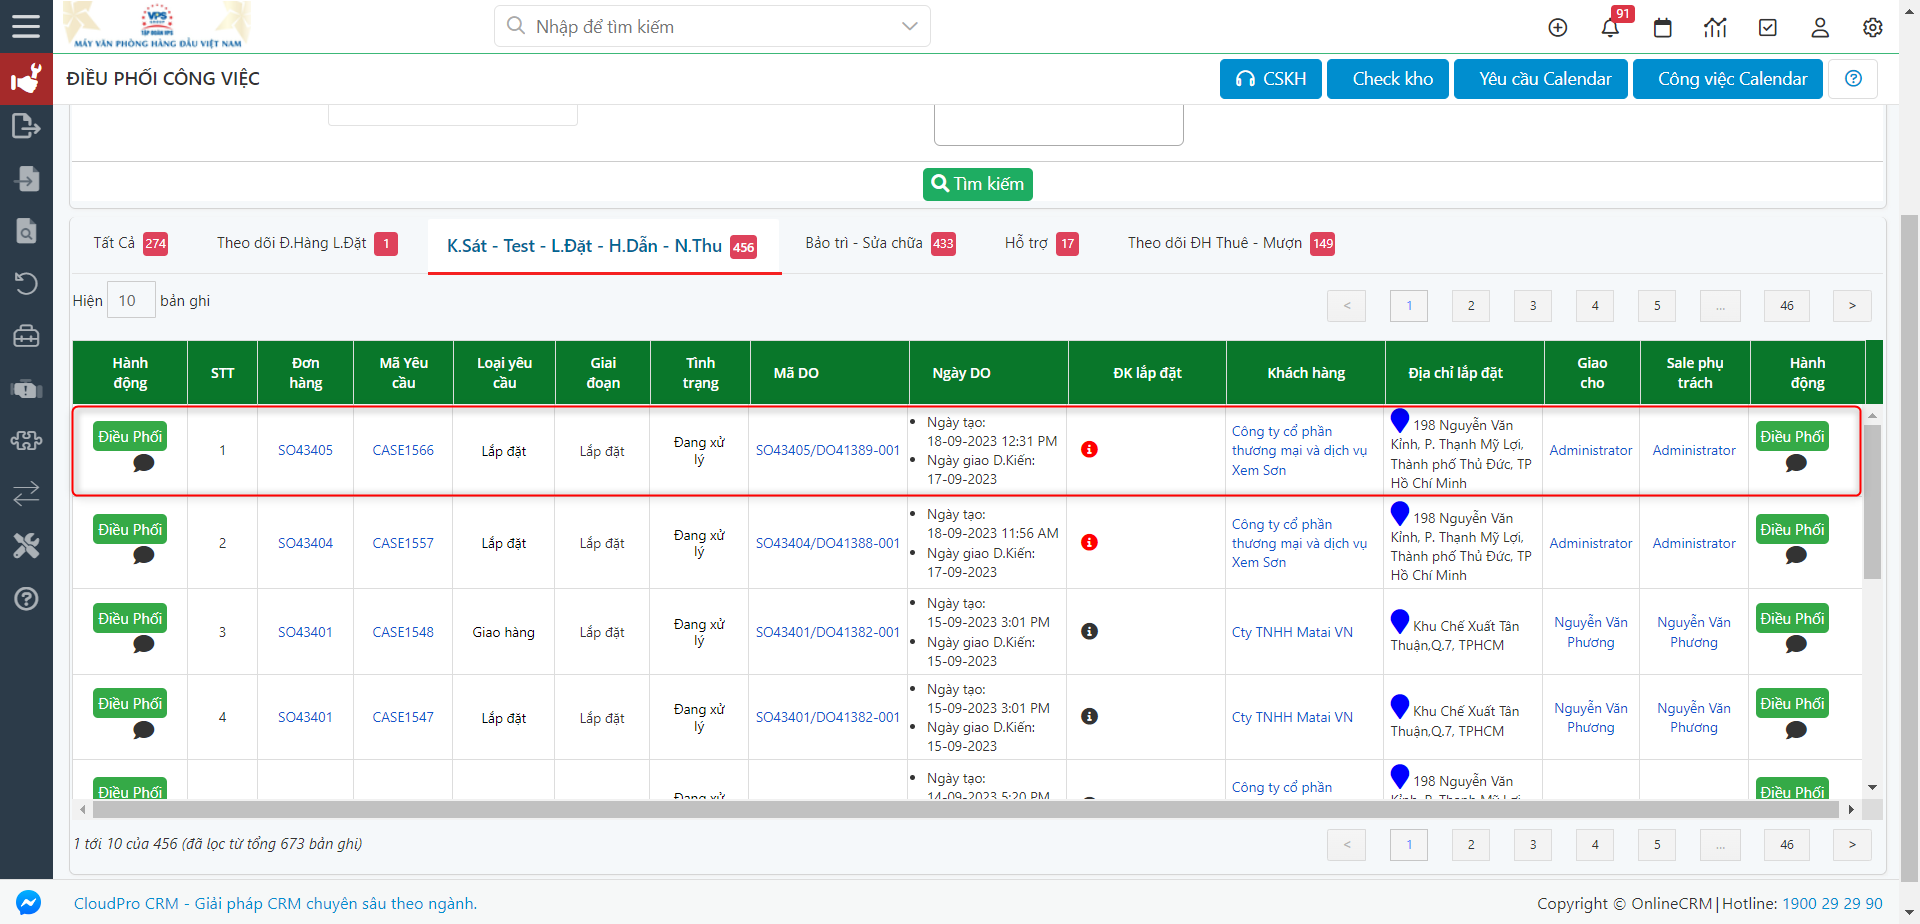Select the transfer arrows sidebar icon

[x=26, y=493]
